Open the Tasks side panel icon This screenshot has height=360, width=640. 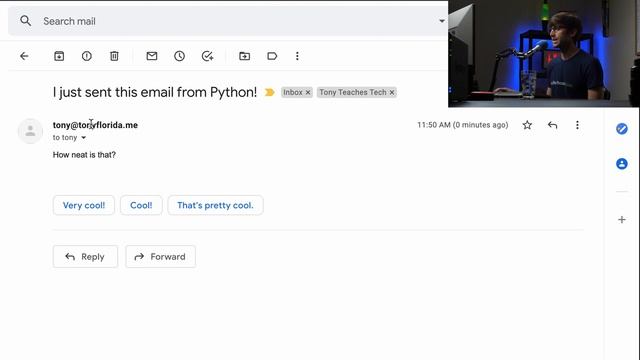(622, 129)
